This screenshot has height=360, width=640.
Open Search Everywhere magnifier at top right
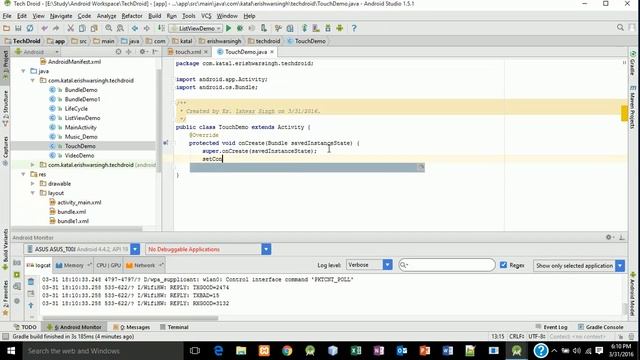click(620, 27)
